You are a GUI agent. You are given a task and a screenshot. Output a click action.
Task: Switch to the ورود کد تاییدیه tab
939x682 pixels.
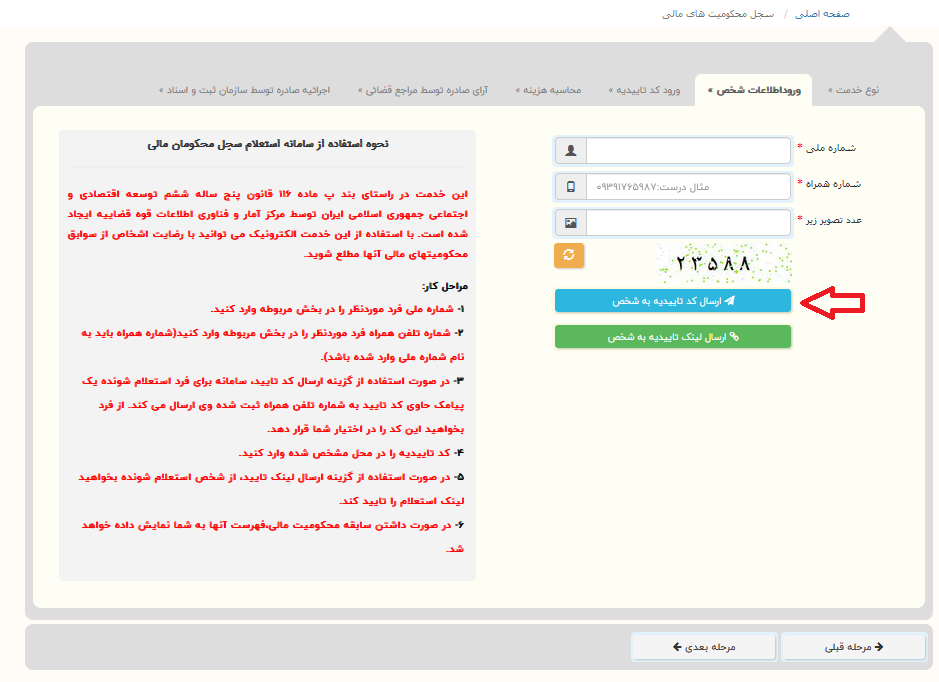click(x=644, y=90)
